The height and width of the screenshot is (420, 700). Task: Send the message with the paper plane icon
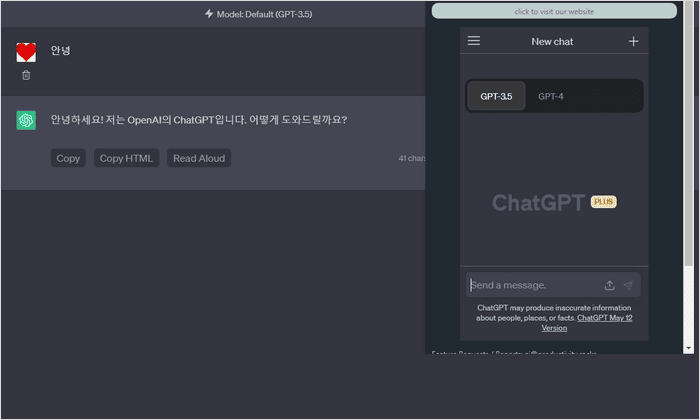point(628,285)
